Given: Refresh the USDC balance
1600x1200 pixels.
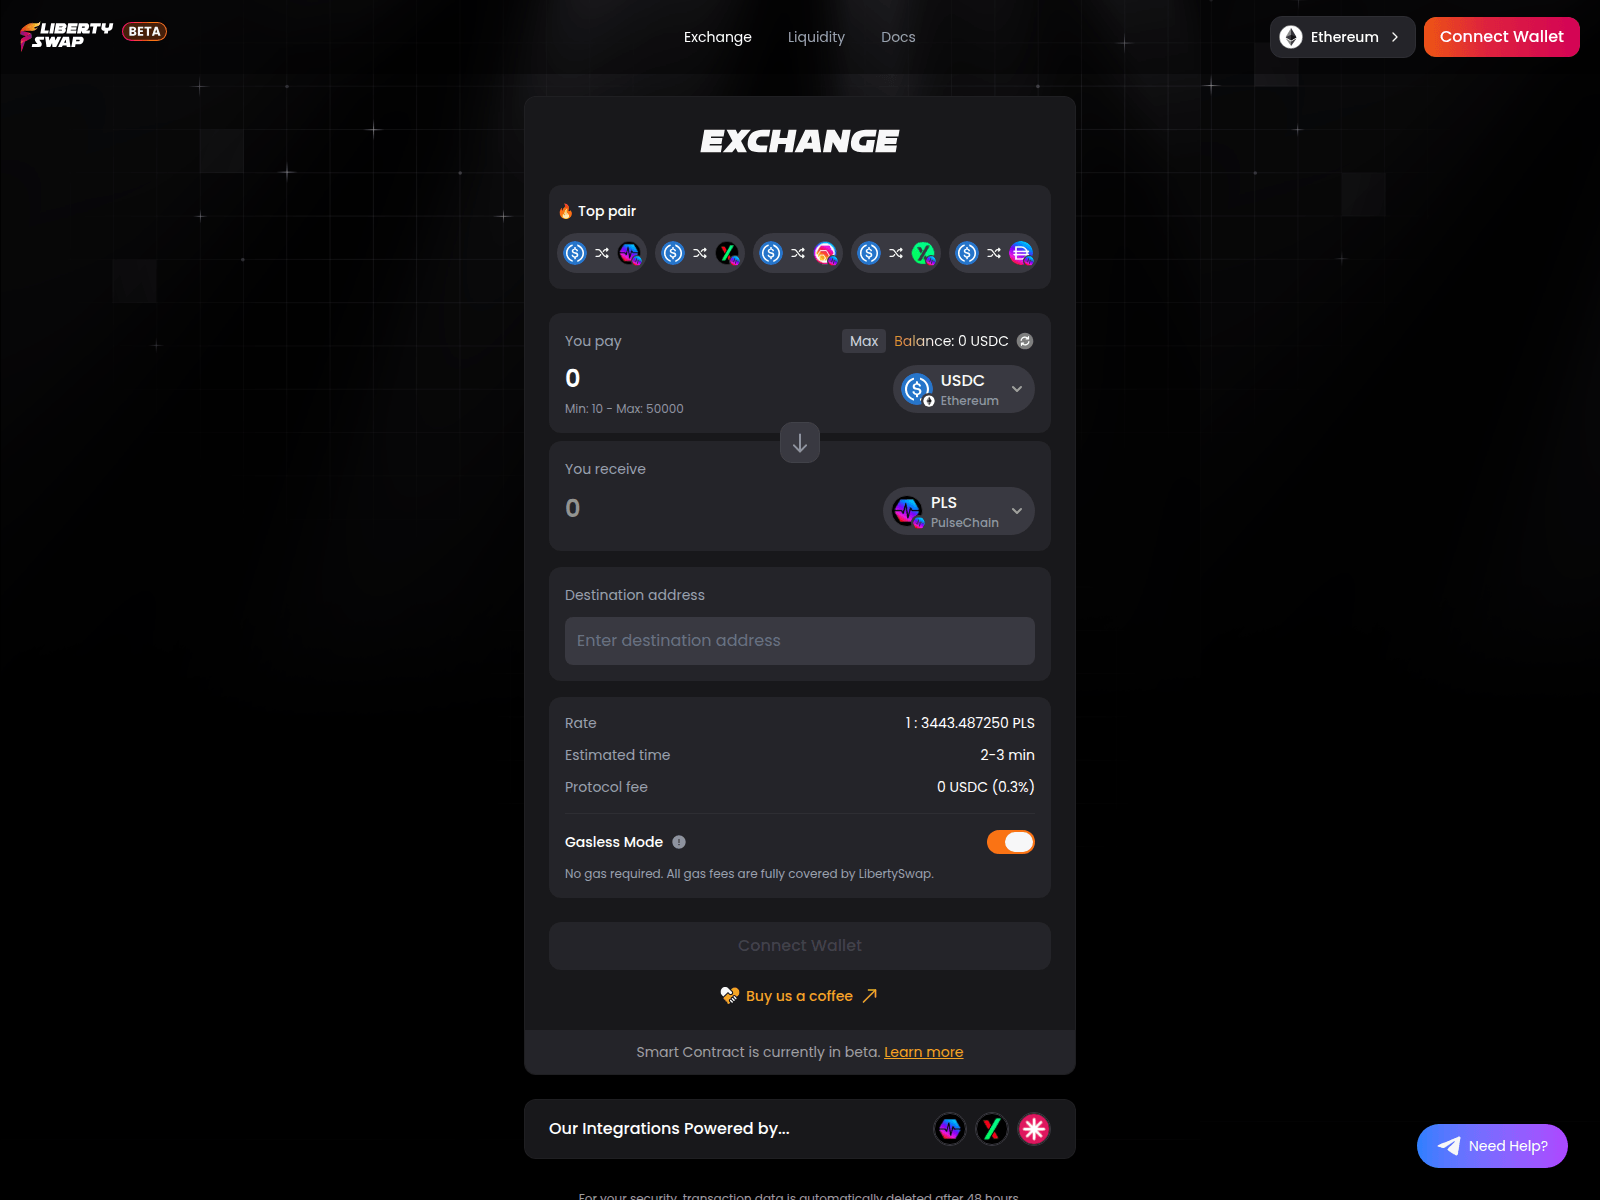Looking at the screenshot, I should tap(1025, 341).
